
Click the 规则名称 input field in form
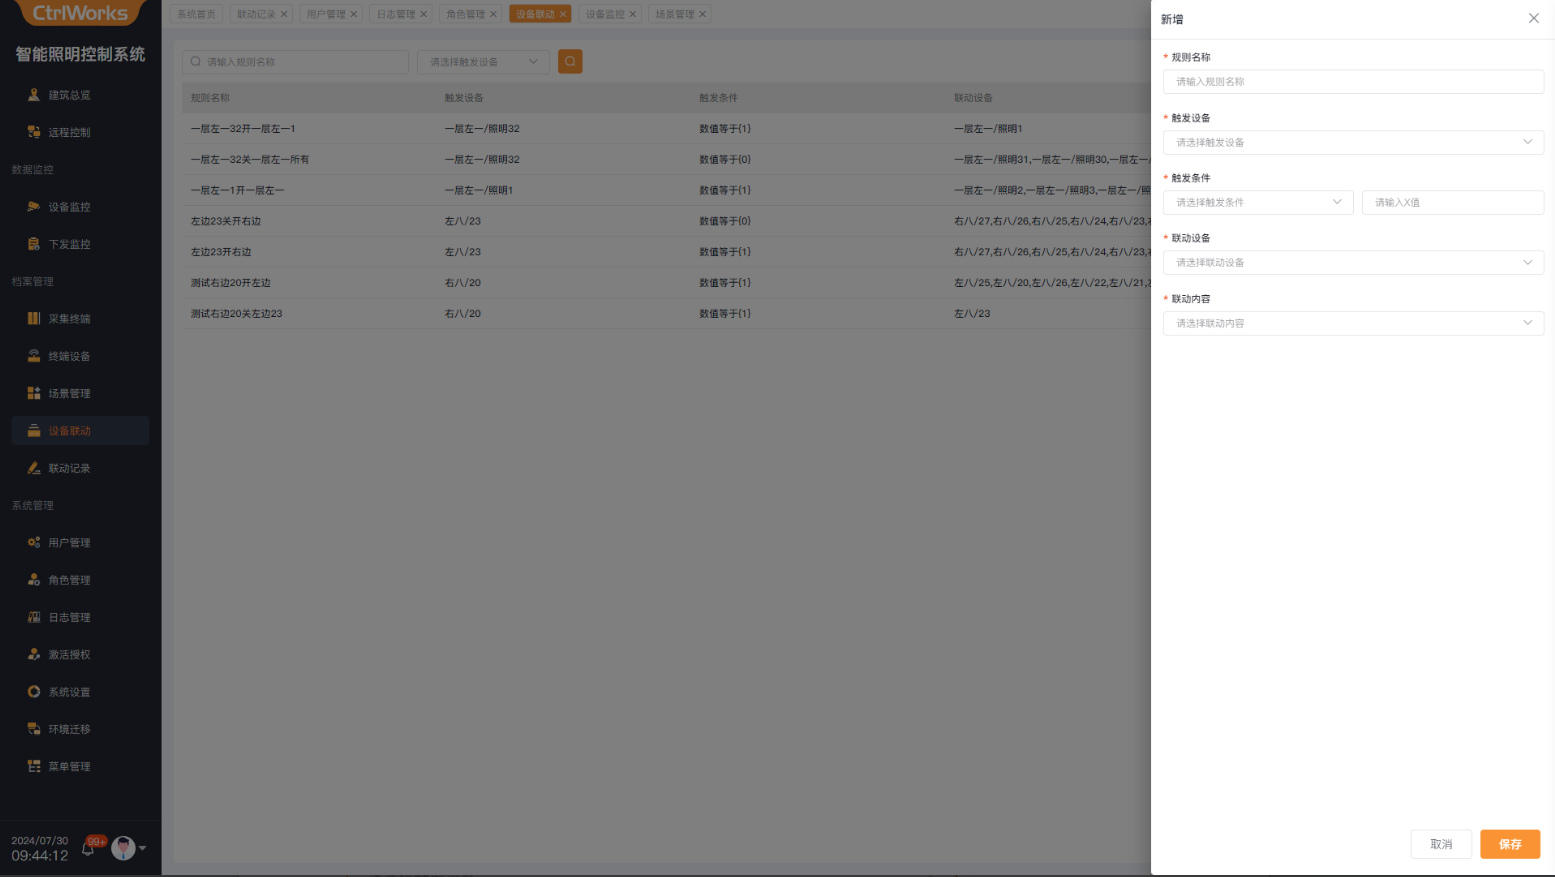pyautogui.click(x=1352, y=82)
